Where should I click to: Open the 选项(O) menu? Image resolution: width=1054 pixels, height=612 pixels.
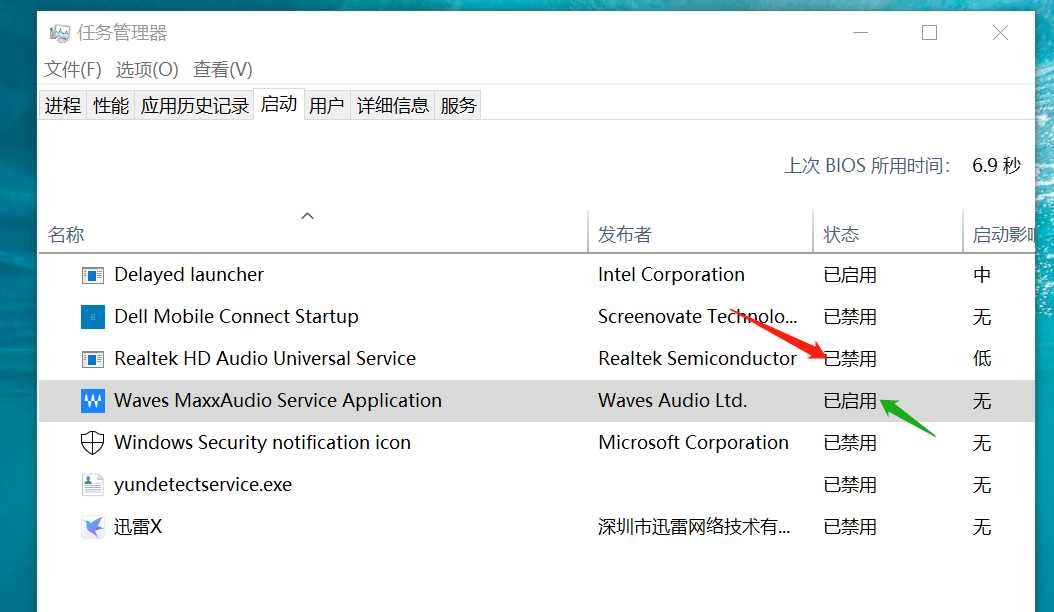[147, 70]
